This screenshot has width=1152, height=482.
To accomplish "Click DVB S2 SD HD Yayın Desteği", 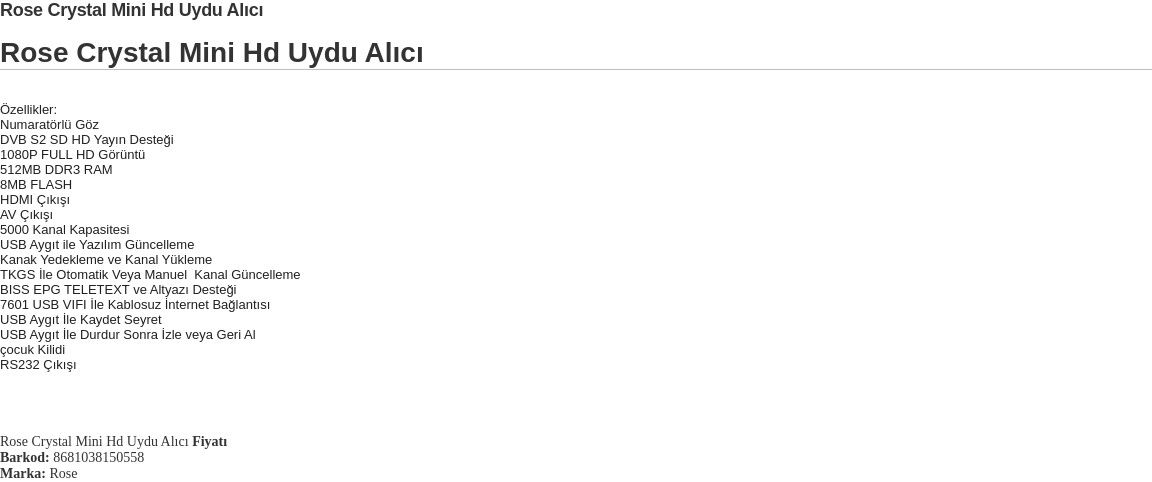I will (x=87, y=140).
